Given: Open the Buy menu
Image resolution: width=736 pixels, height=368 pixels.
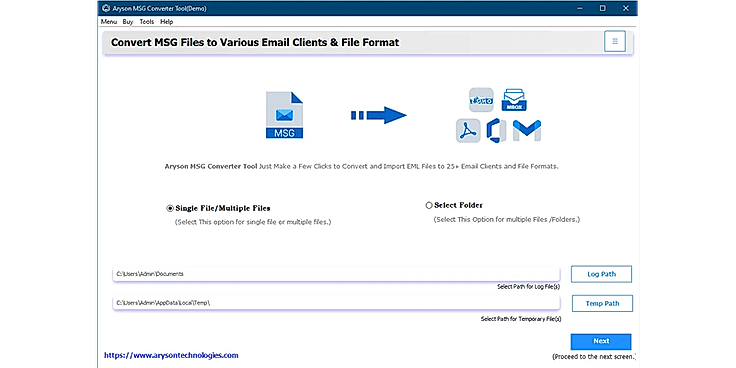Looking at the screenshot, I should coord(128,22).
